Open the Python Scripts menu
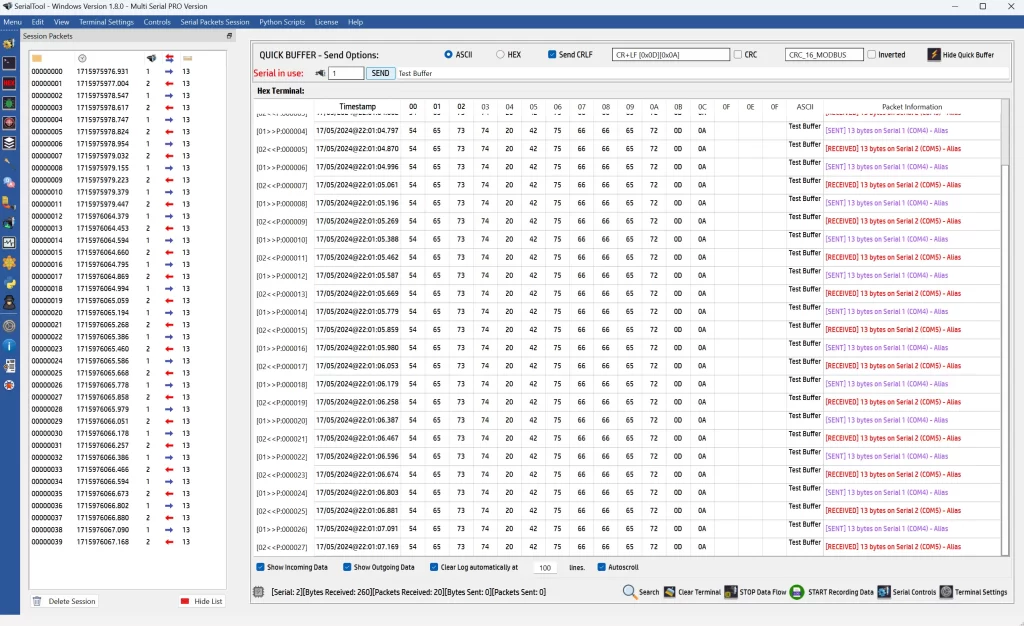 click(x=282, y=22)
